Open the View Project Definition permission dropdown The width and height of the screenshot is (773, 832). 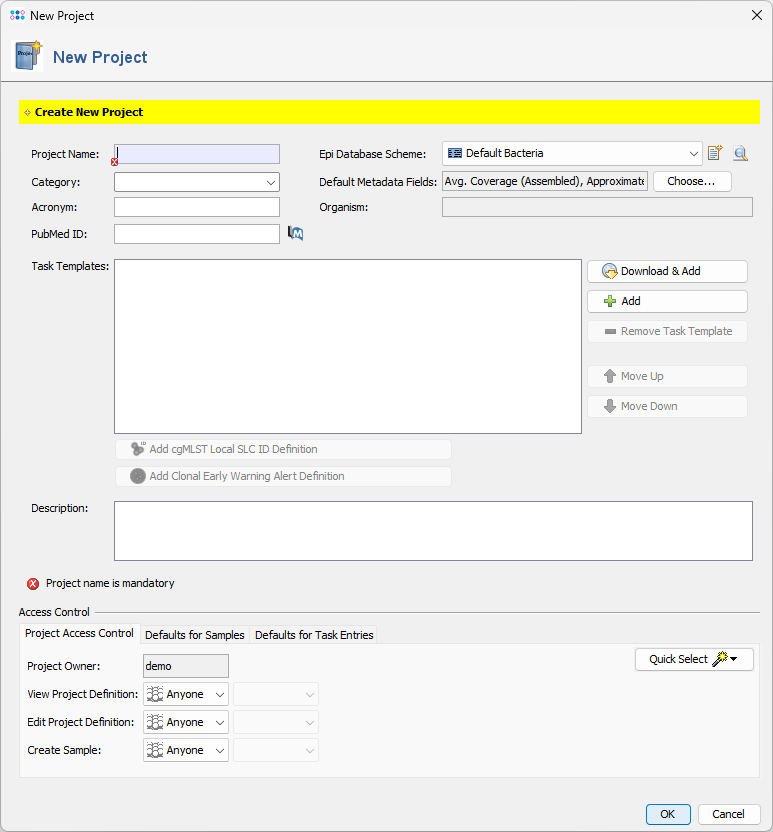tap(185, 693)
